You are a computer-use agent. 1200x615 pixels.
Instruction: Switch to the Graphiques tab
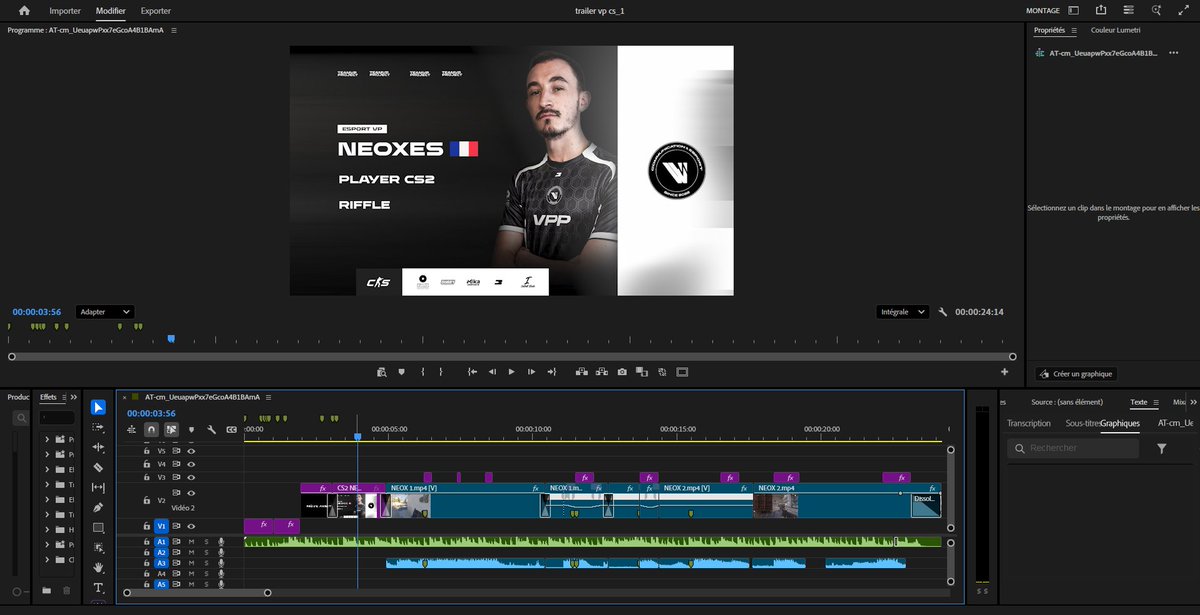tap(1120, 423)
